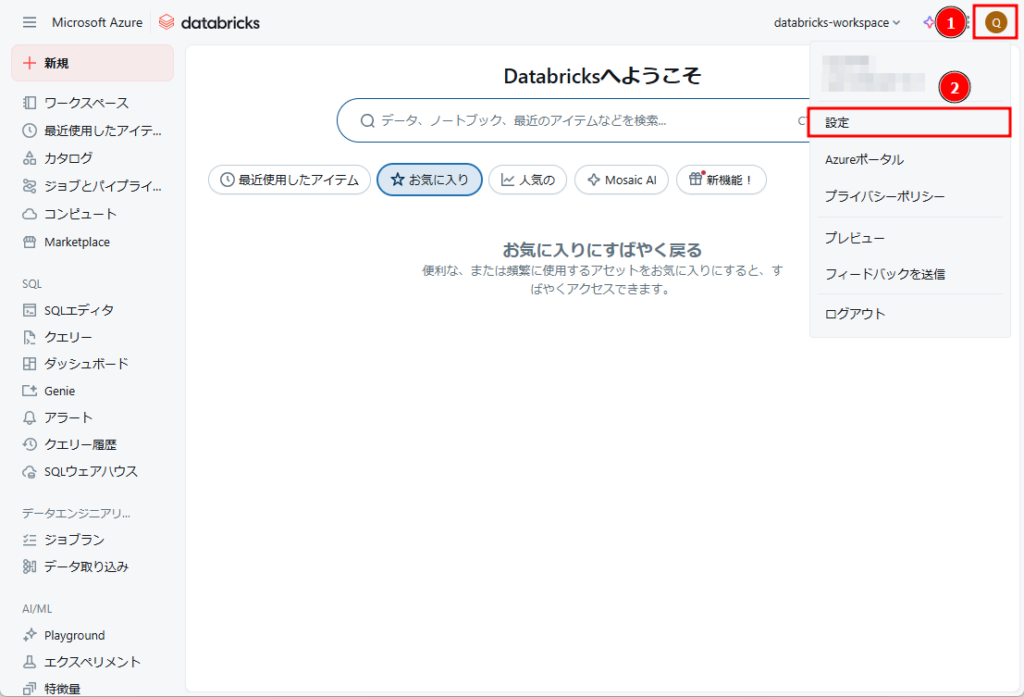Click the AI/ML section heading
This screenshot has width=1024, height=697.
37,609
